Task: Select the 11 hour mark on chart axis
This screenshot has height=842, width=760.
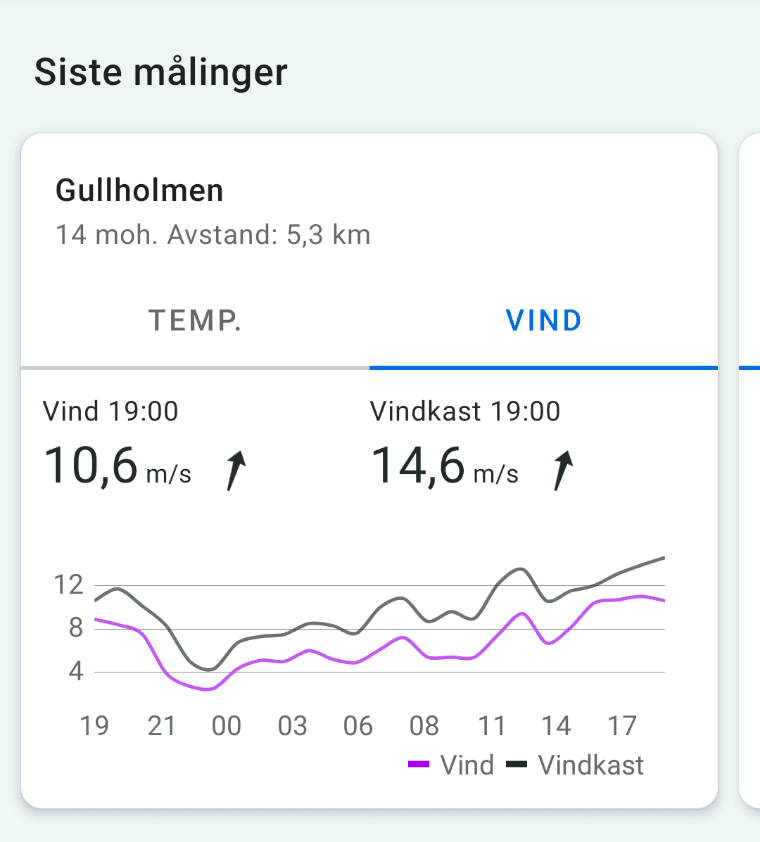Action: (491, 726)
